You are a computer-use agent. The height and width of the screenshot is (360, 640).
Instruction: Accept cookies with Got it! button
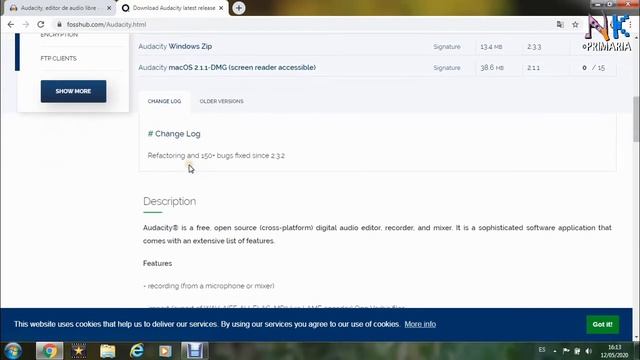(602, 324)
